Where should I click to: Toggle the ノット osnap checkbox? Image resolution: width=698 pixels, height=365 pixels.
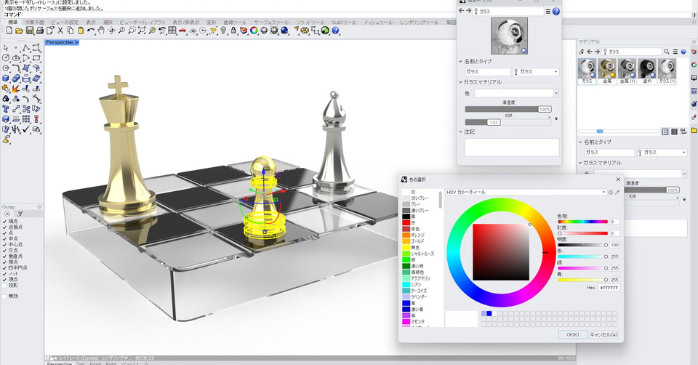5,274
